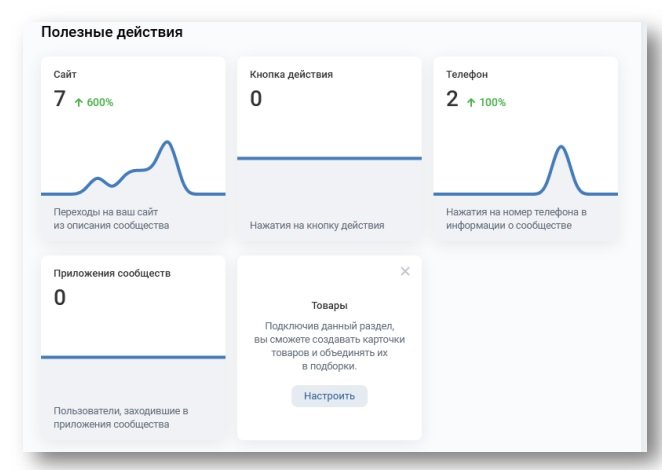Image resolution: width=662 pixels, height=470 pixels.
Task: Click the Полезные действия section heading
Action: point(111,33)
